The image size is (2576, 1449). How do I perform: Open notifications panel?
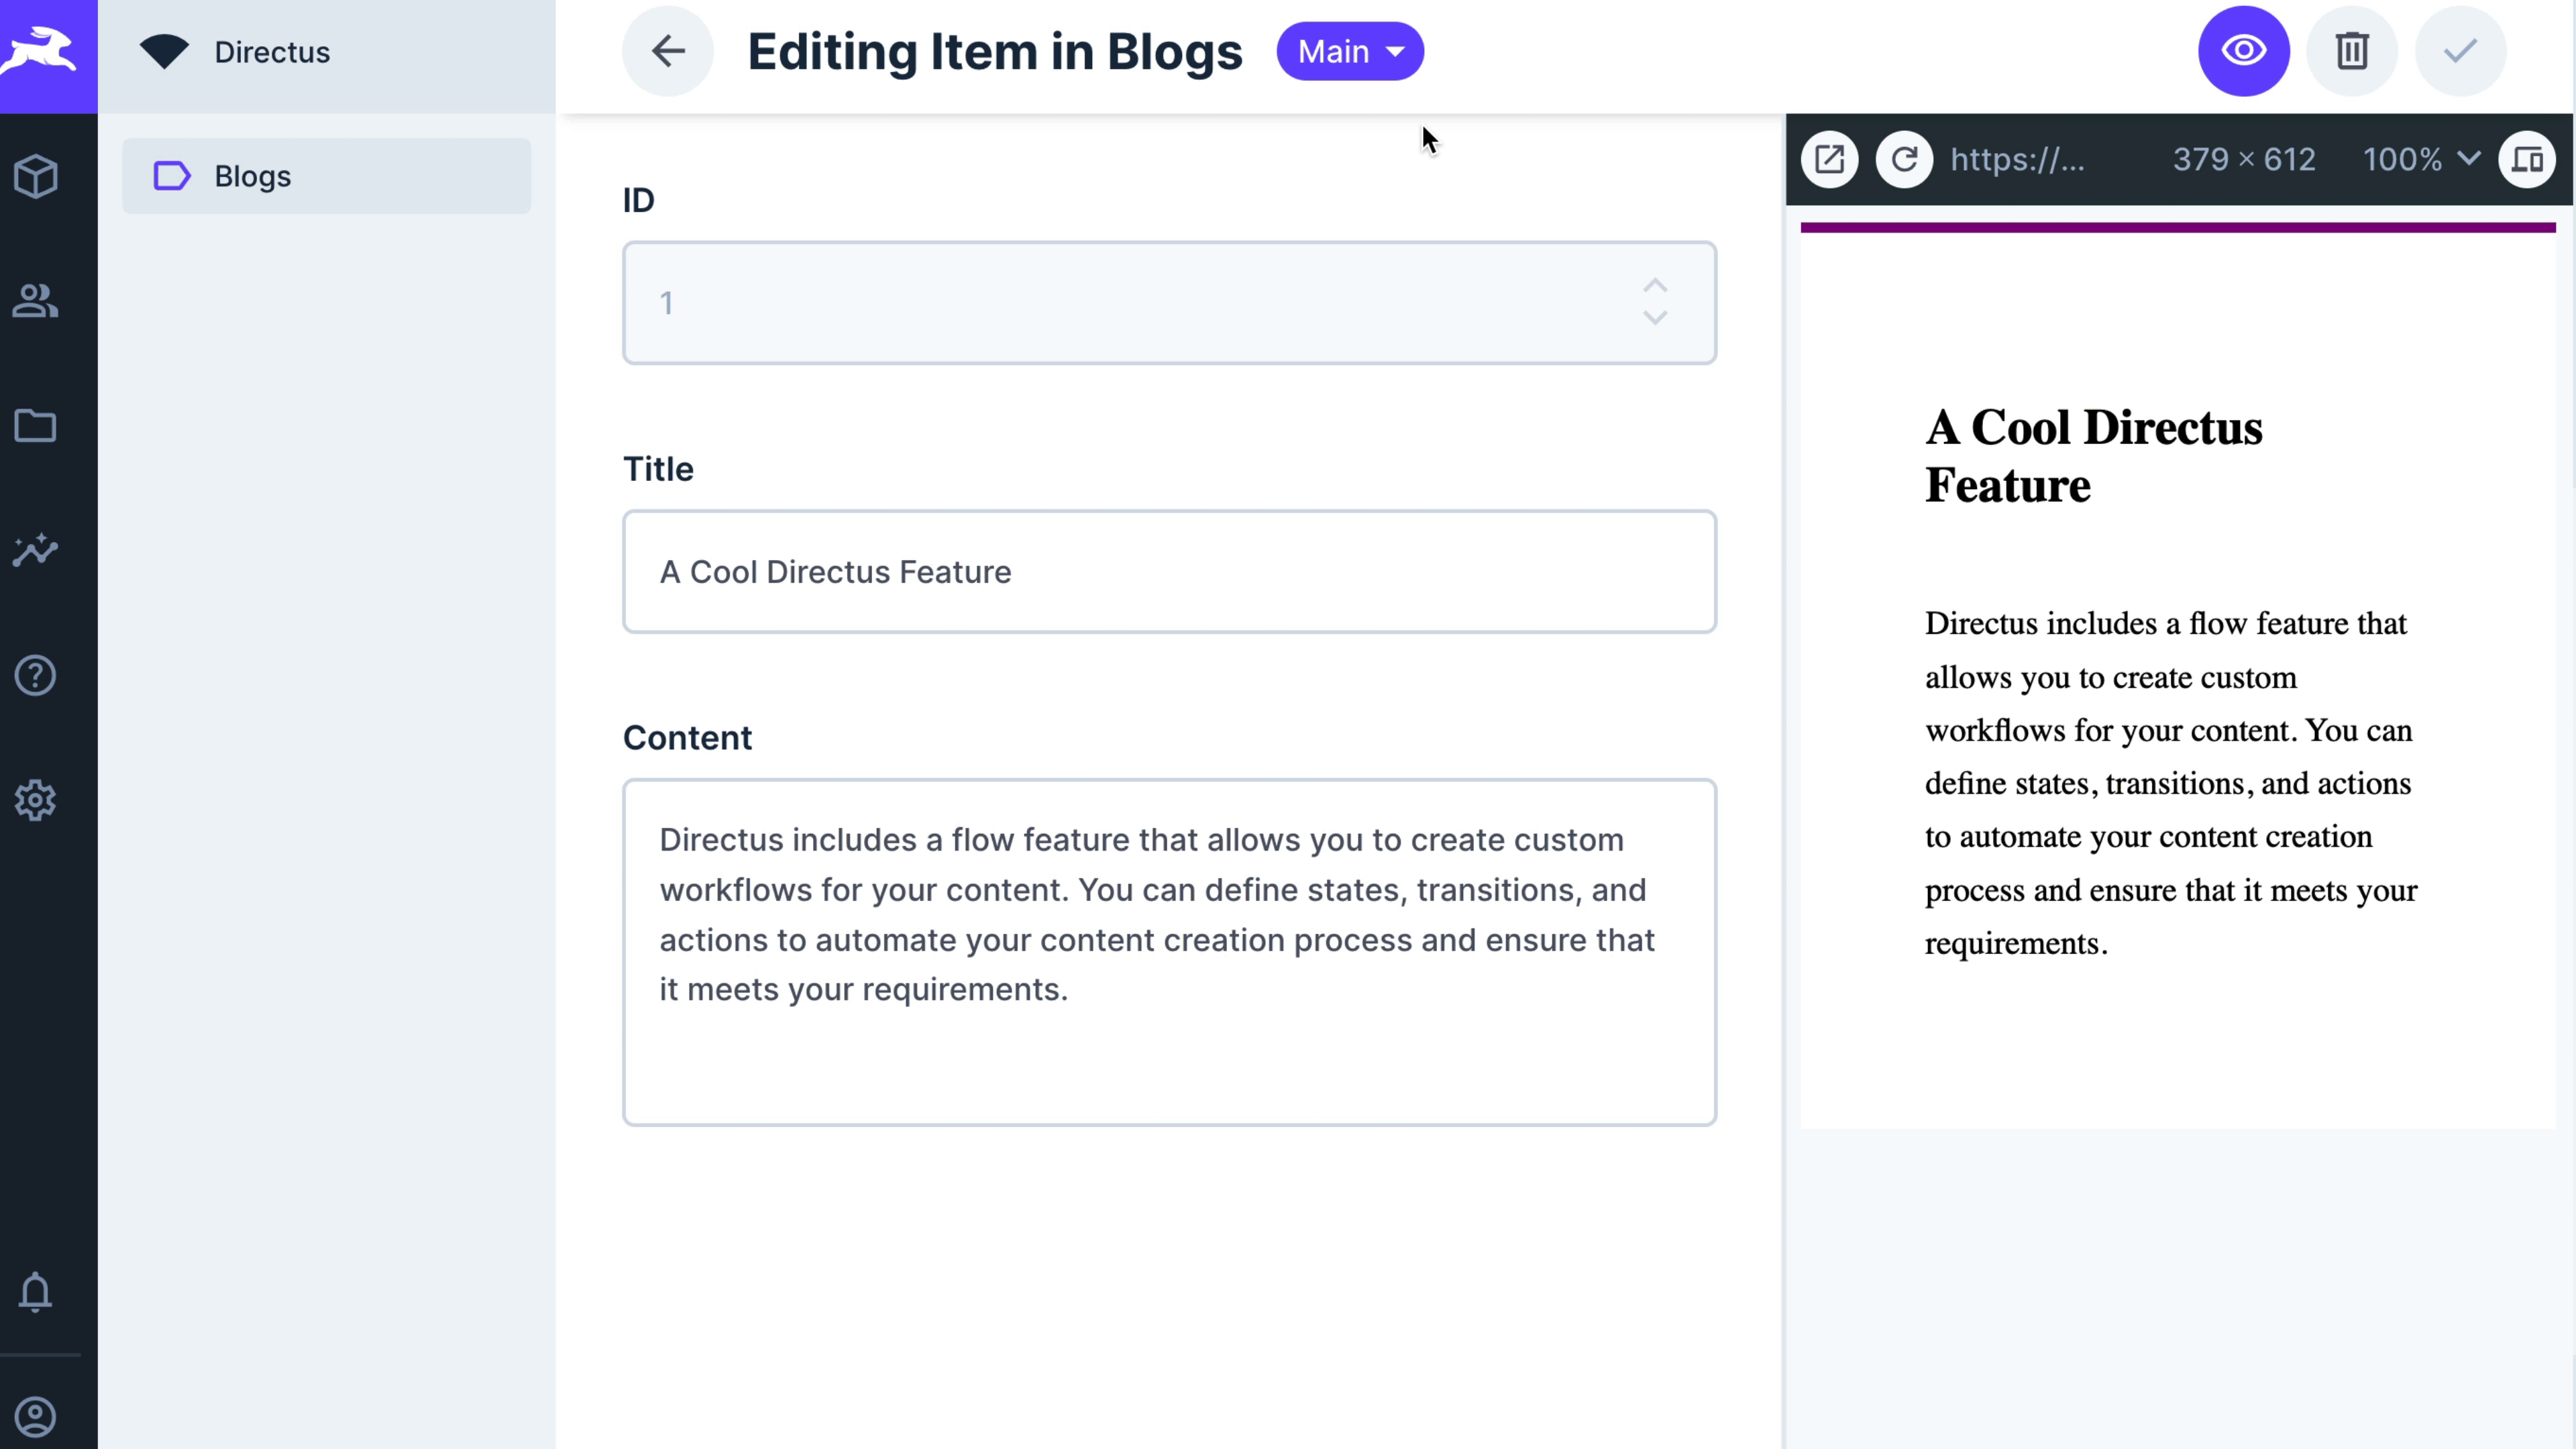pos(36,1293)
